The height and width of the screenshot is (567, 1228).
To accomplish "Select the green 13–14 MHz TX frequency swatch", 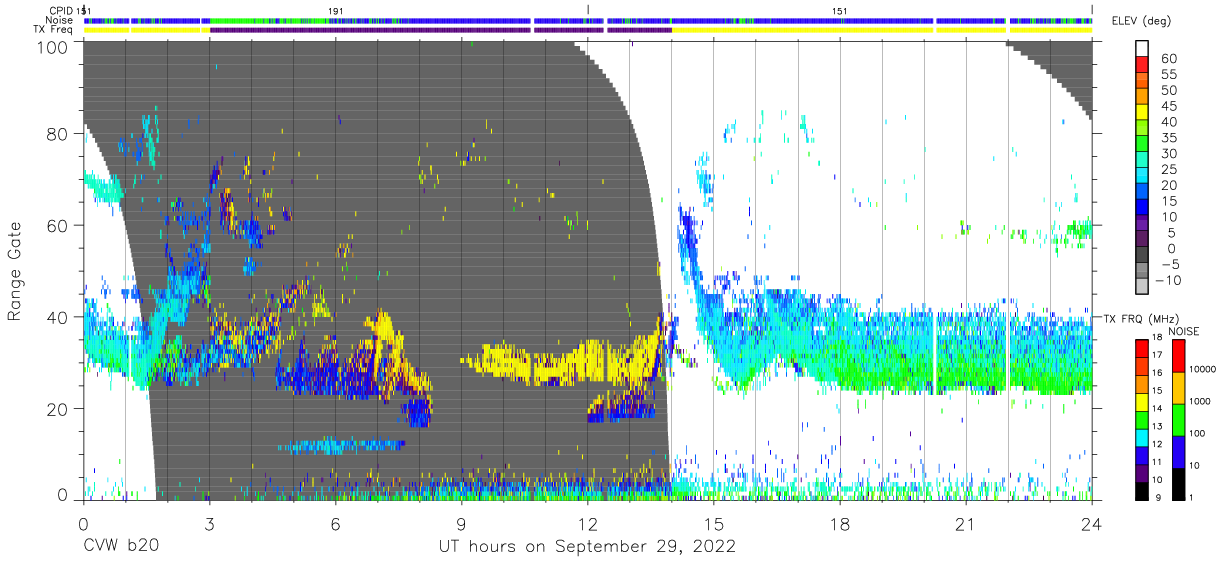I will click(1142, 419).
